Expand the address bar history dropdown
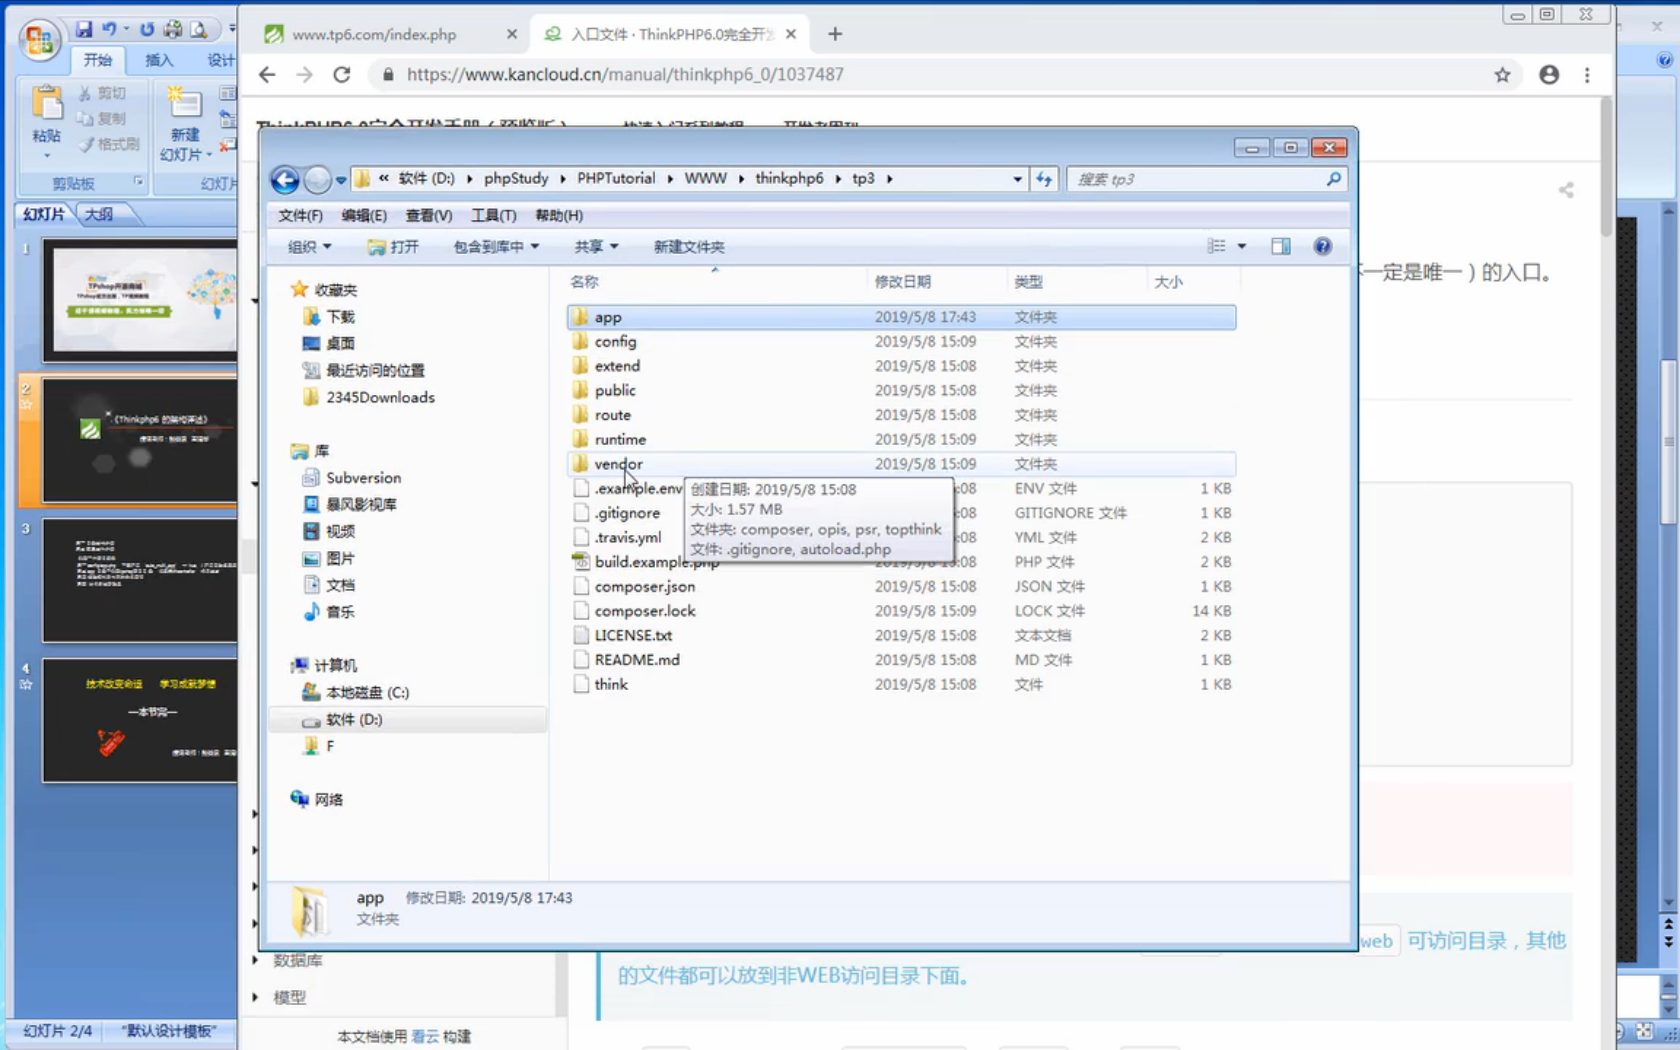Viewport: 1680px width, 1050px height. [1017, 179]
